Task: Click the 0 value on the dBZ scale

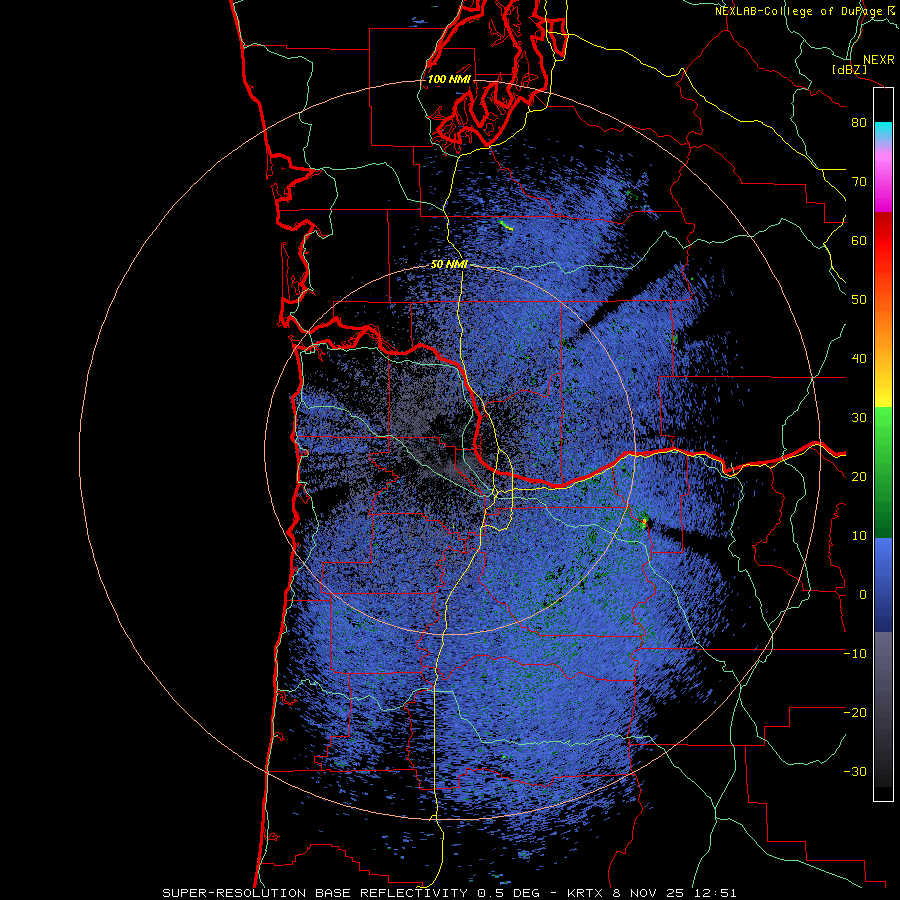Action: click(863, 595)
